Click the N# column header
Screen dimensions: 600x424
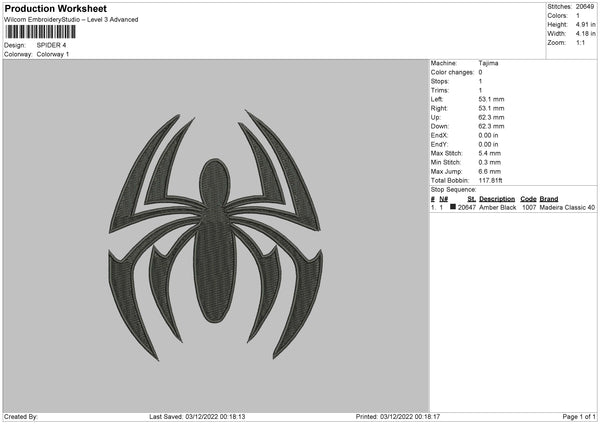pyautogui.click(x=443, y=199)
